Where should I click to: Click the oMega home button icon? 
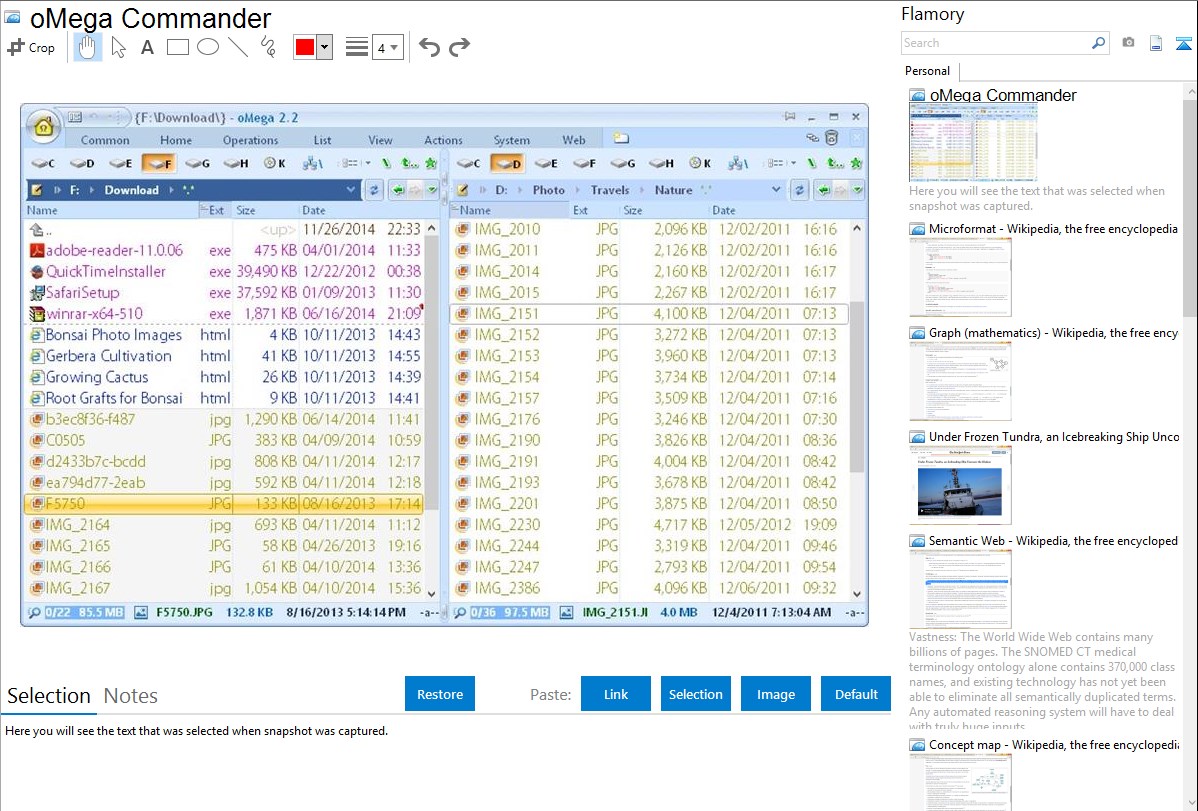44,126
